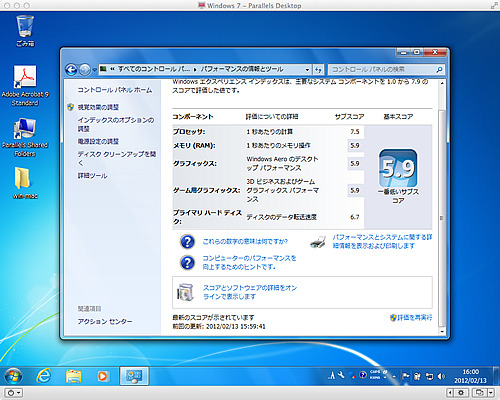
Task: Go to コントロール パネル ホーム
Action: pos(115,90)
